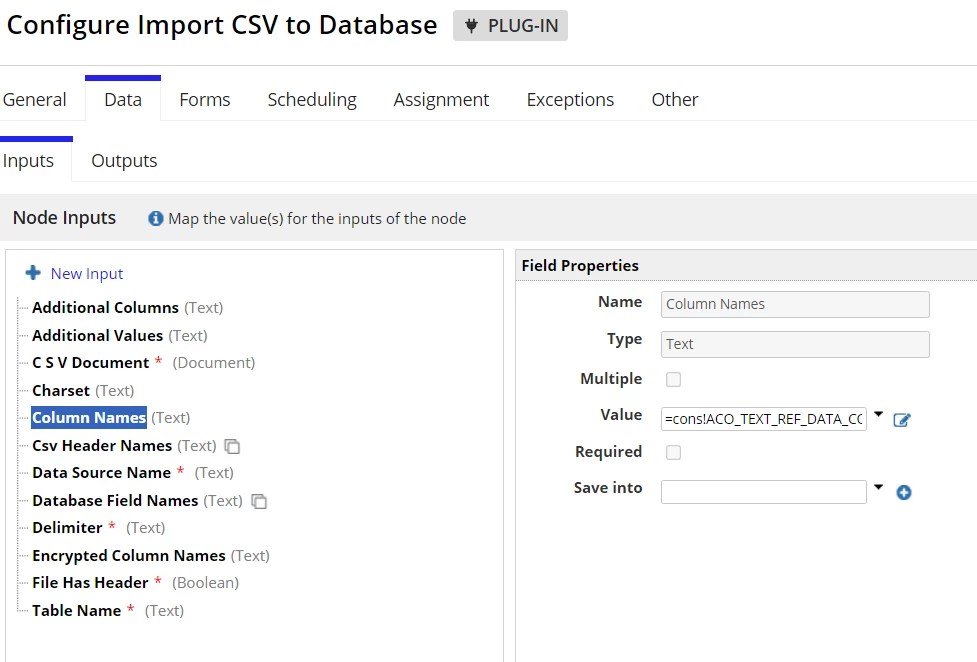977x662 pixels.
Task: Select the Data tab
Action: [x=123, y=100]
